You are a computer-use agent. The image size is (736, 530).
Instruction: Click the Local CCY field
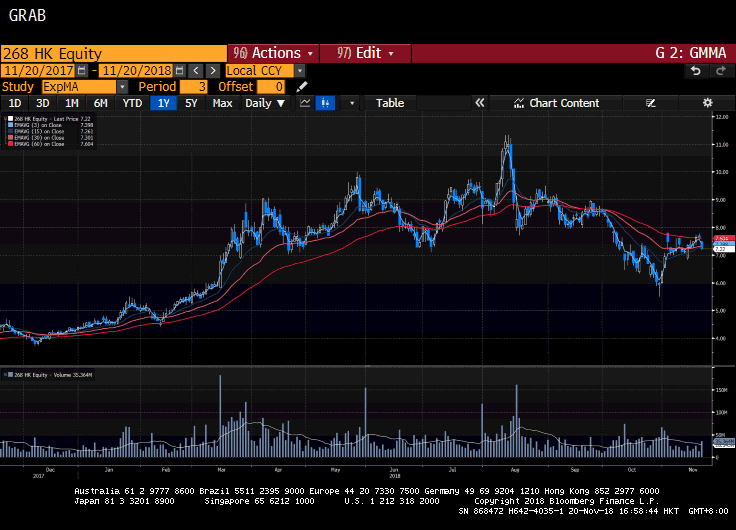point(260,71)
